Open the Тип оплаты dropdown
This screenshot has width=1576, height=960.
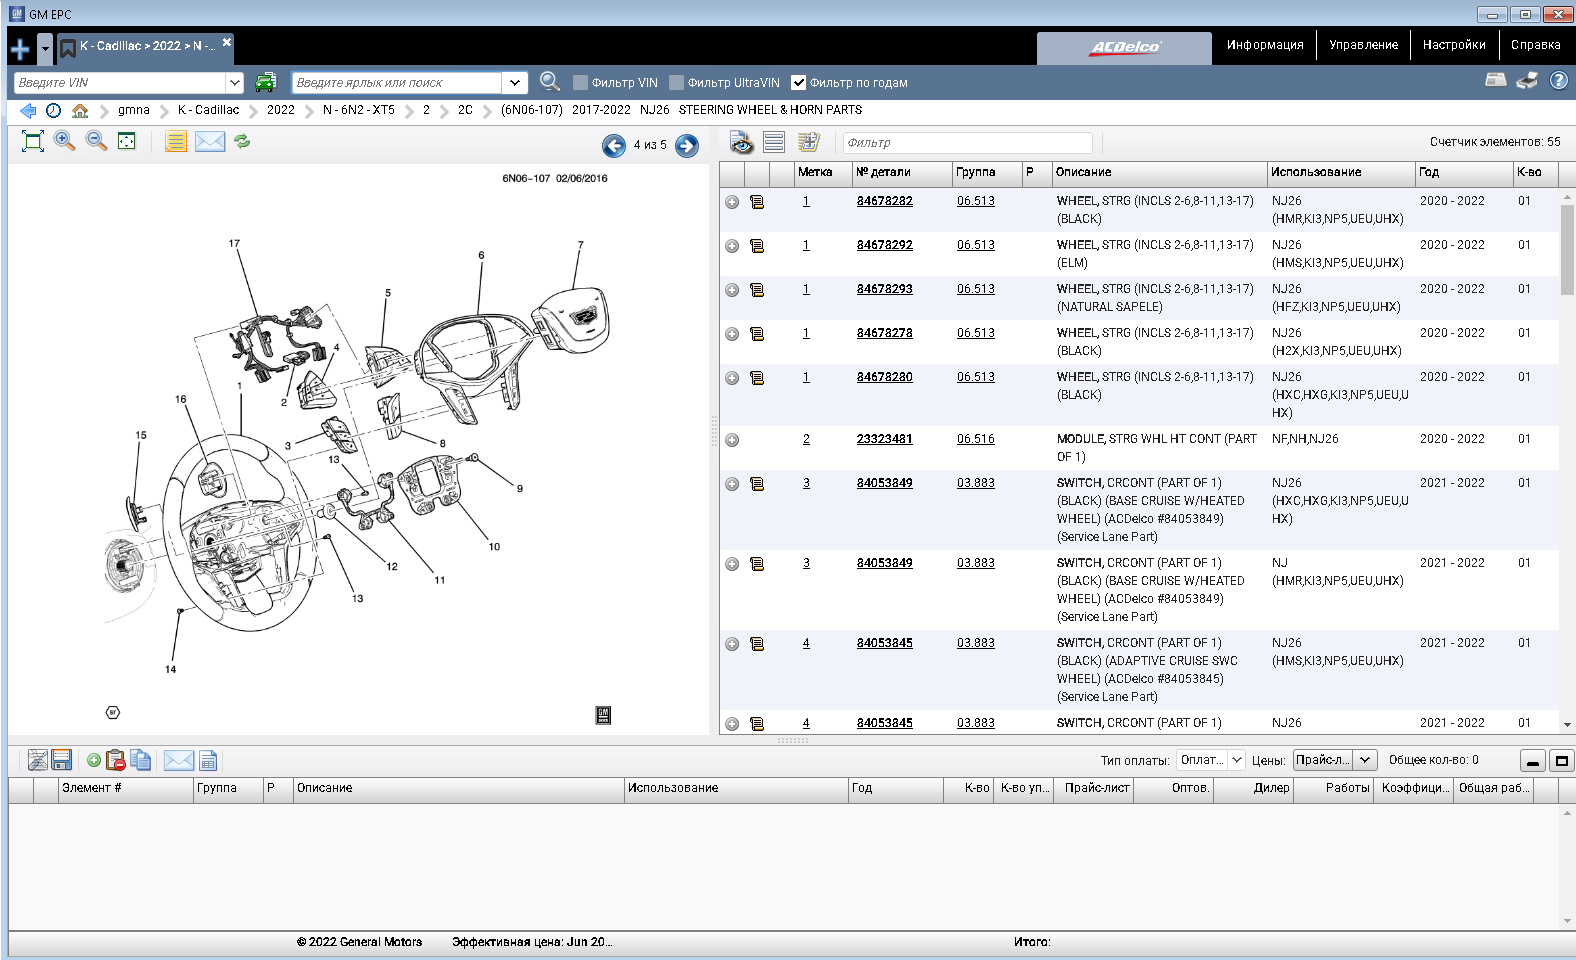click(1211, 760)
